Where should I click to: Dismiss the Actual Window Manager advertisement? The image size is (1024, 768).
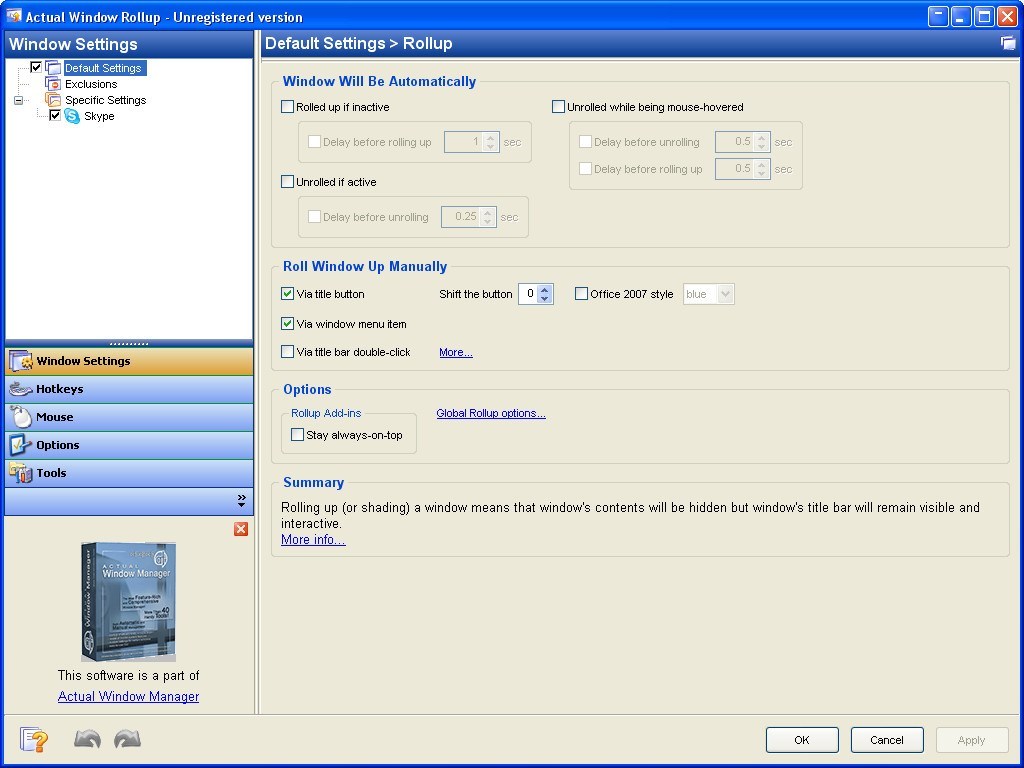click(240, 529)
